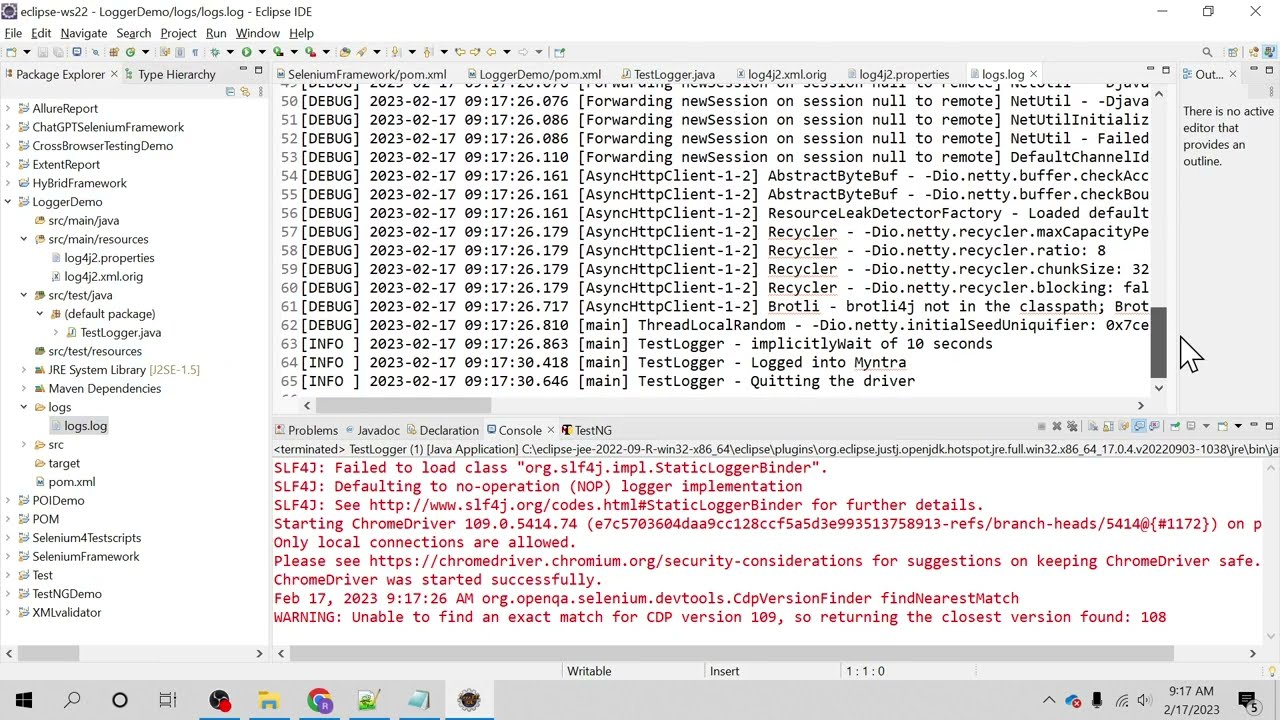The width and height of the screenshot is (1280, 720).
Task: Click the Clear Console icon
Action: tap(1093, 428)
